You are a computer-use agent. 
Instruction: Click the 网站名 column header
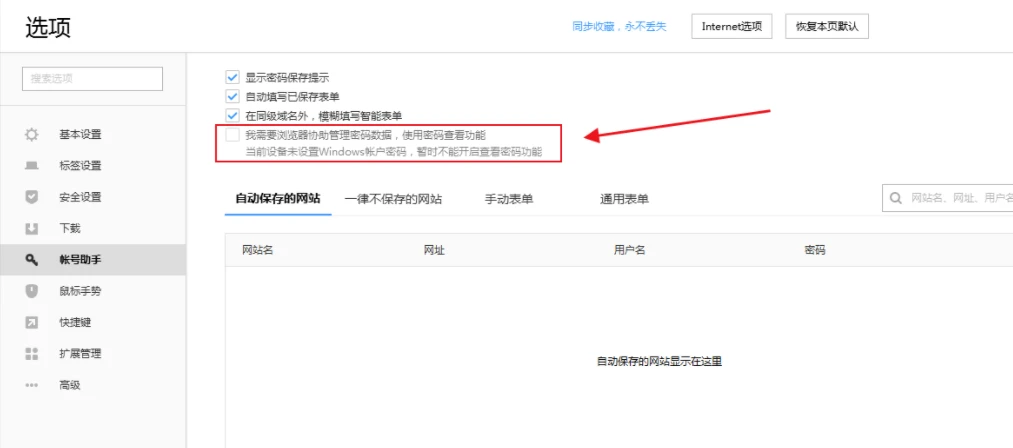click(258, 250)
